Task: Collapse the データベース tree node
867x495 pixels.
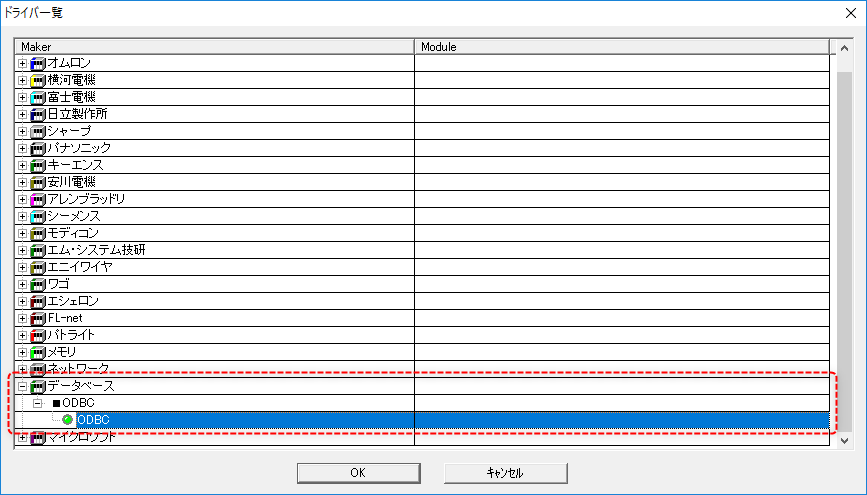Action: 23,386
